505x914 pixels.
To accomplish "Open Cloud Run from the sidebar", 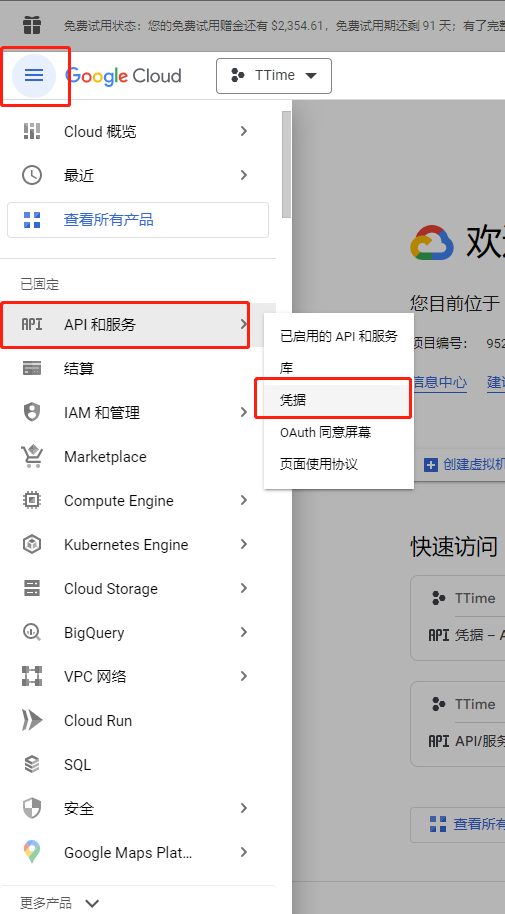I will click(138, 720).
